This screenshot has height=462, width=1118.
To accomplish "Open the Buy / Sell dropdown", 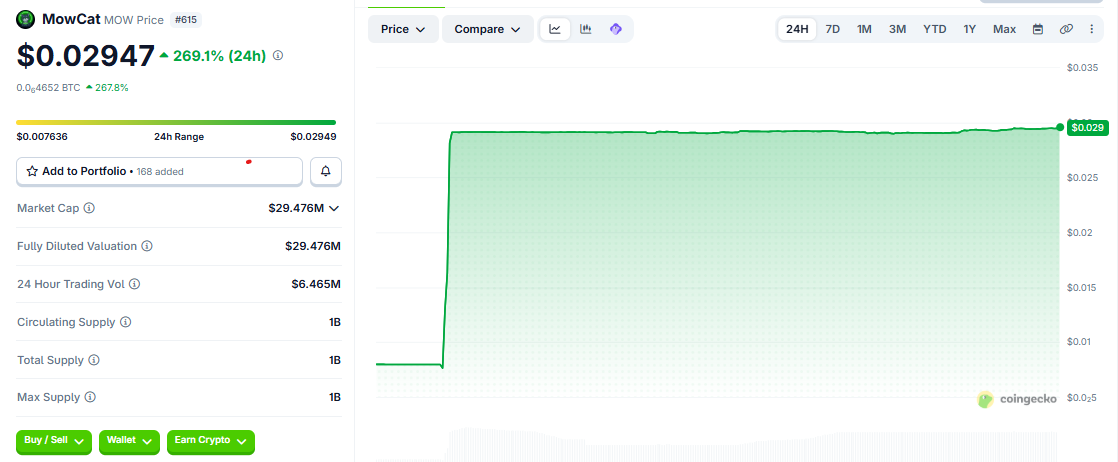I will [x=54, y=441].
